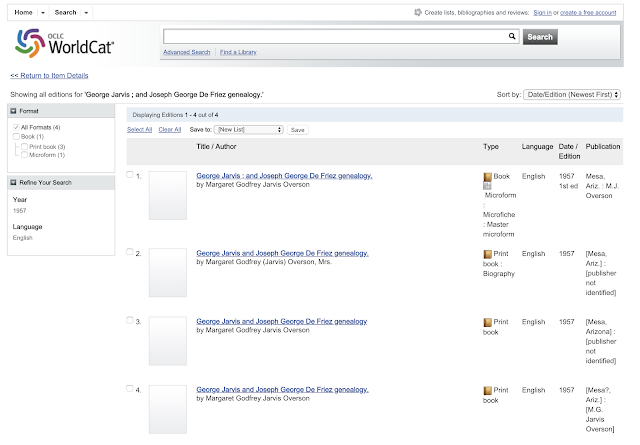640x445 pixels.
Task: Click the magnifier icon in search box
Action: [x=512, y=36]
